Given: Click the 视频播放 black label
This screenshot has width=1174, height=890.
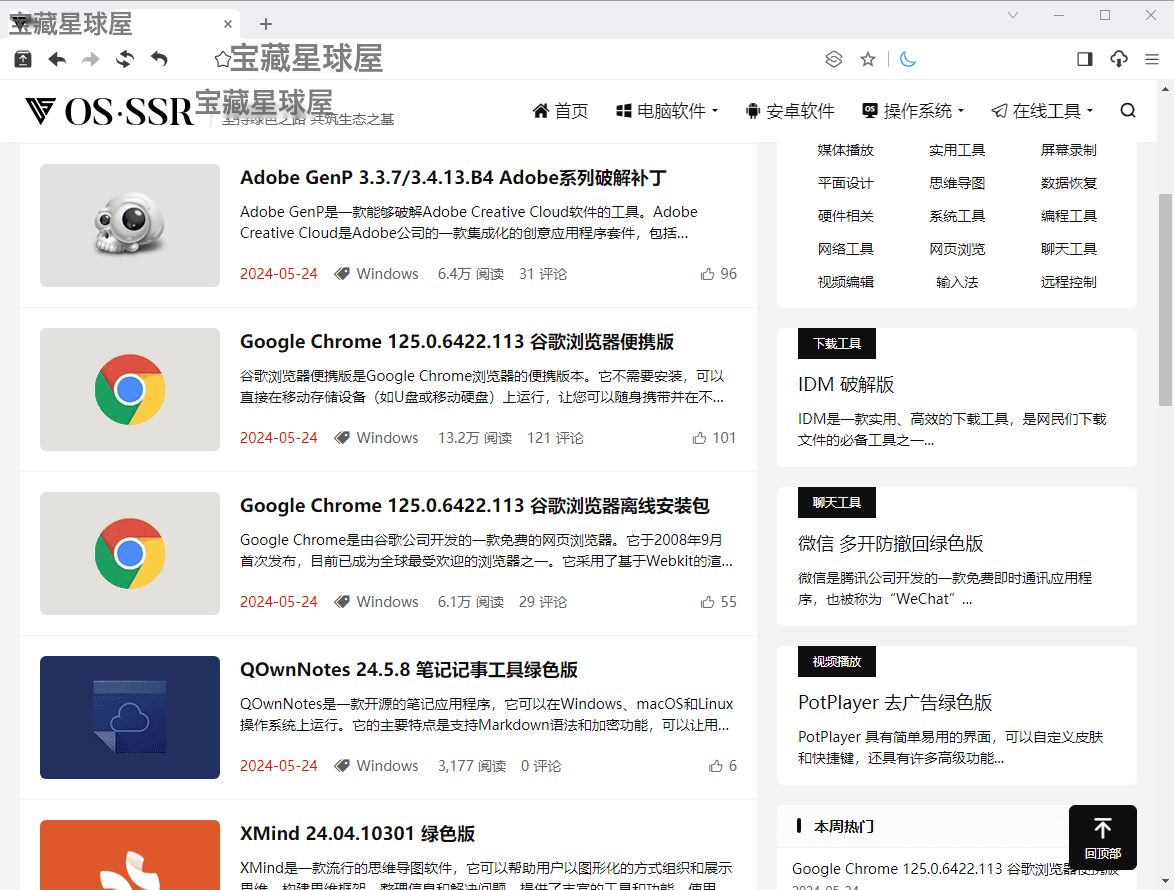Looking at the screenshot, I should [x=836, y=662].
